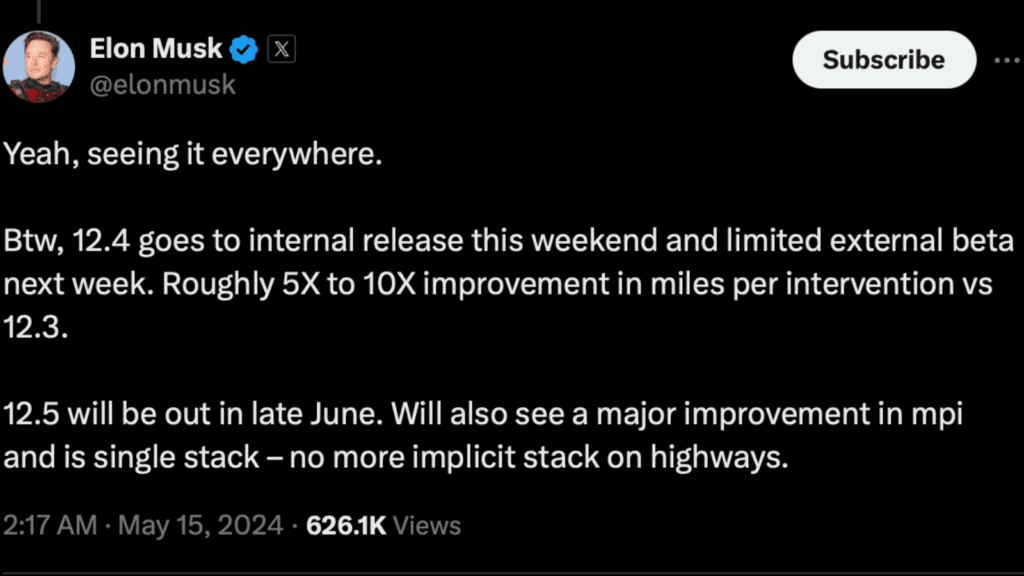Click the blue verified checkmark badge
Viewport: 1024px width, 576px height.
(246, 48)
